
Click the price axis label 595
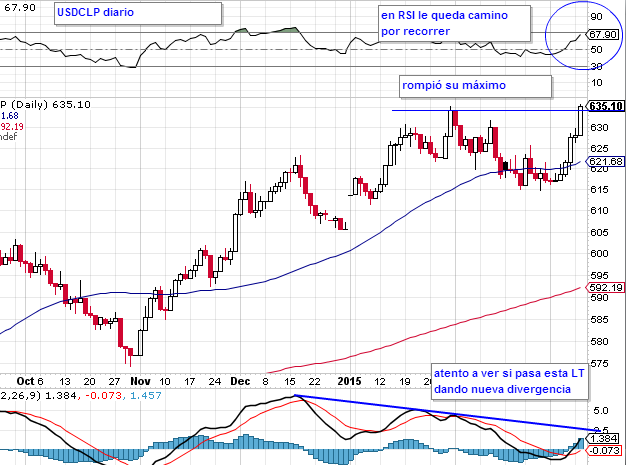pos(599,276)
